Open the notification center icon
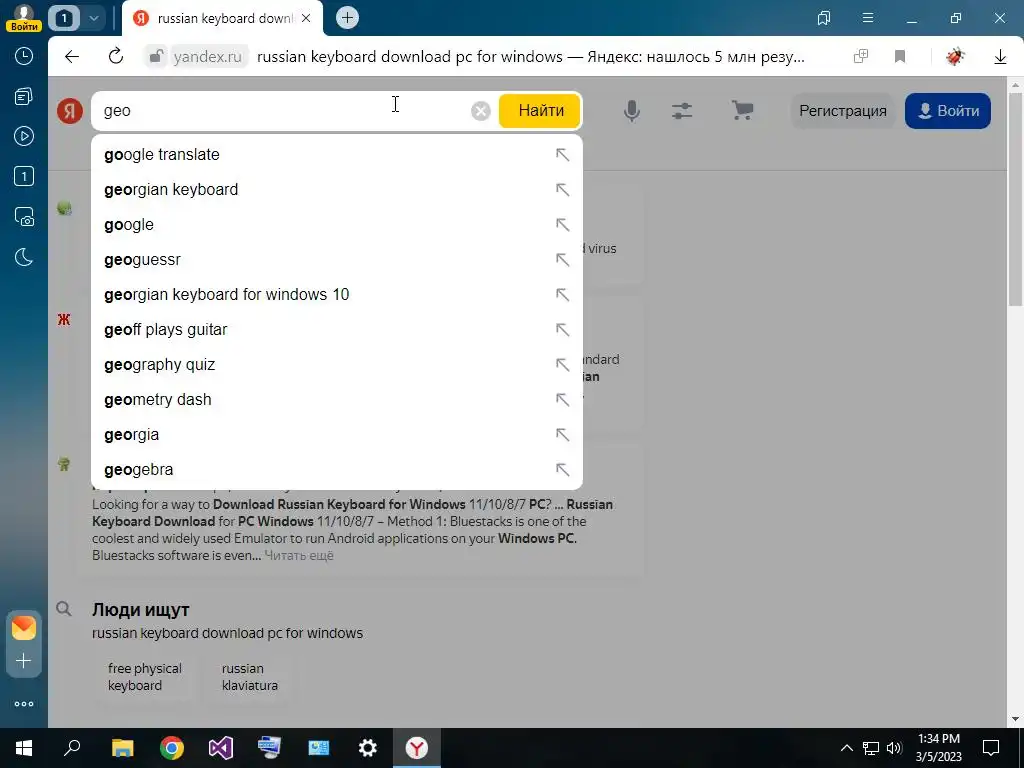The height and width of the screenshot is (768, 1024). [991, 748]
